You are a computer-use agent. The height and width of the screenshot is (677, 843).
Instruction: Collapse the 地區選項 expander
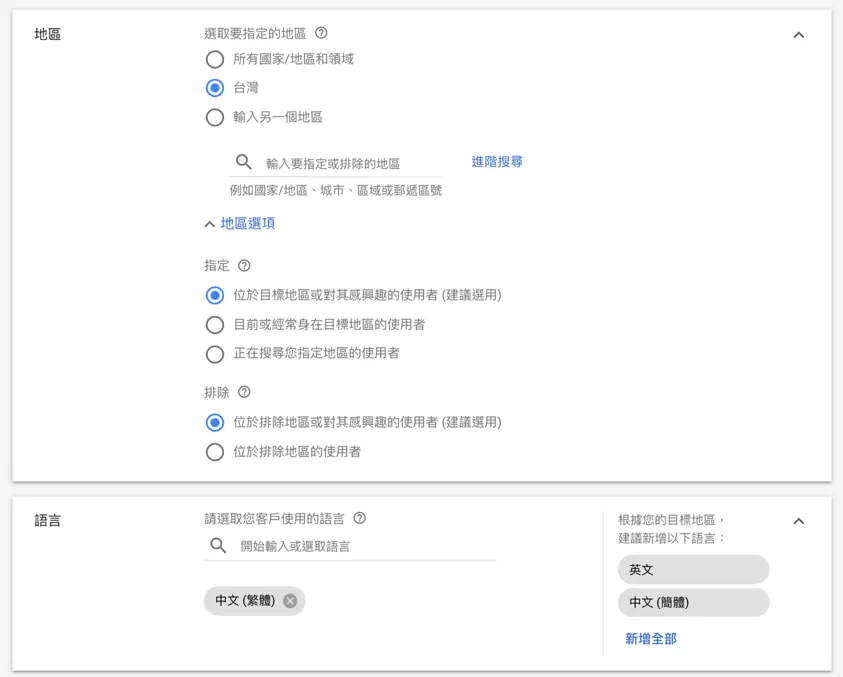pos(240,223)
